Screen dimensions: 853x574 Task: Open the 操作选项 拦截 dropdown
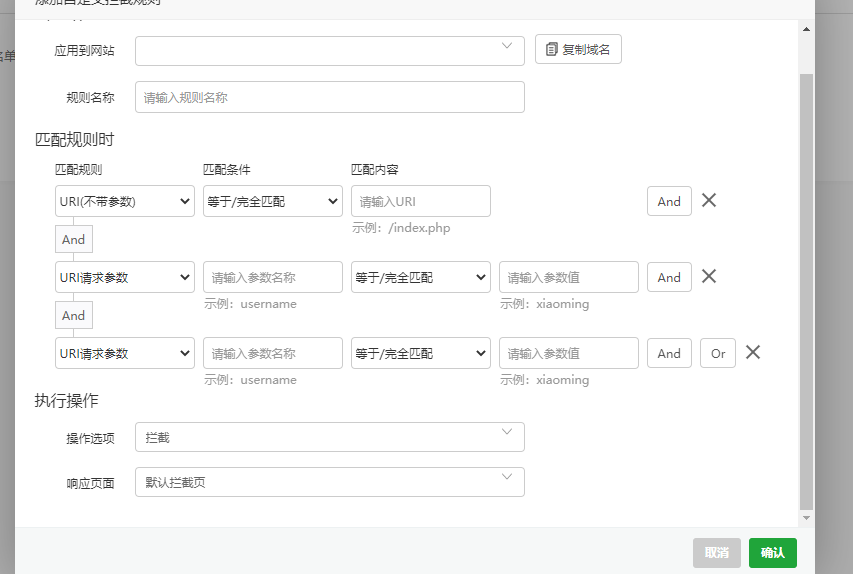pyautogui.click(x=329, y=437)
